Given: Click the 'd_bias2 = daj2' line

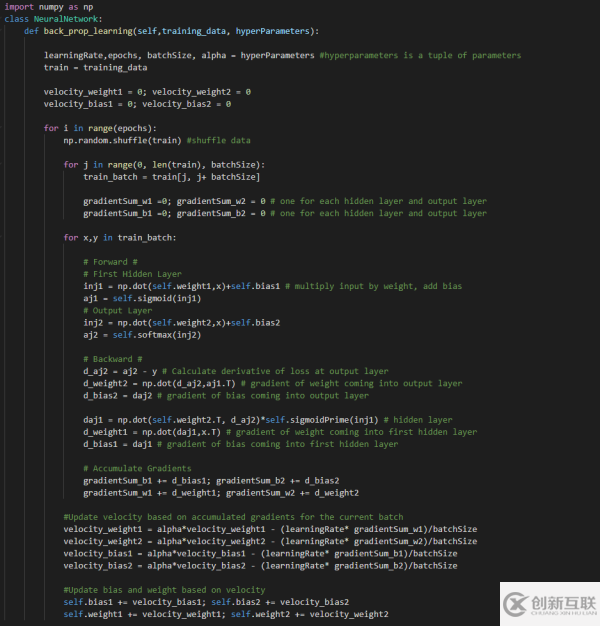Looking at the screenshot, I should [226, 396].
